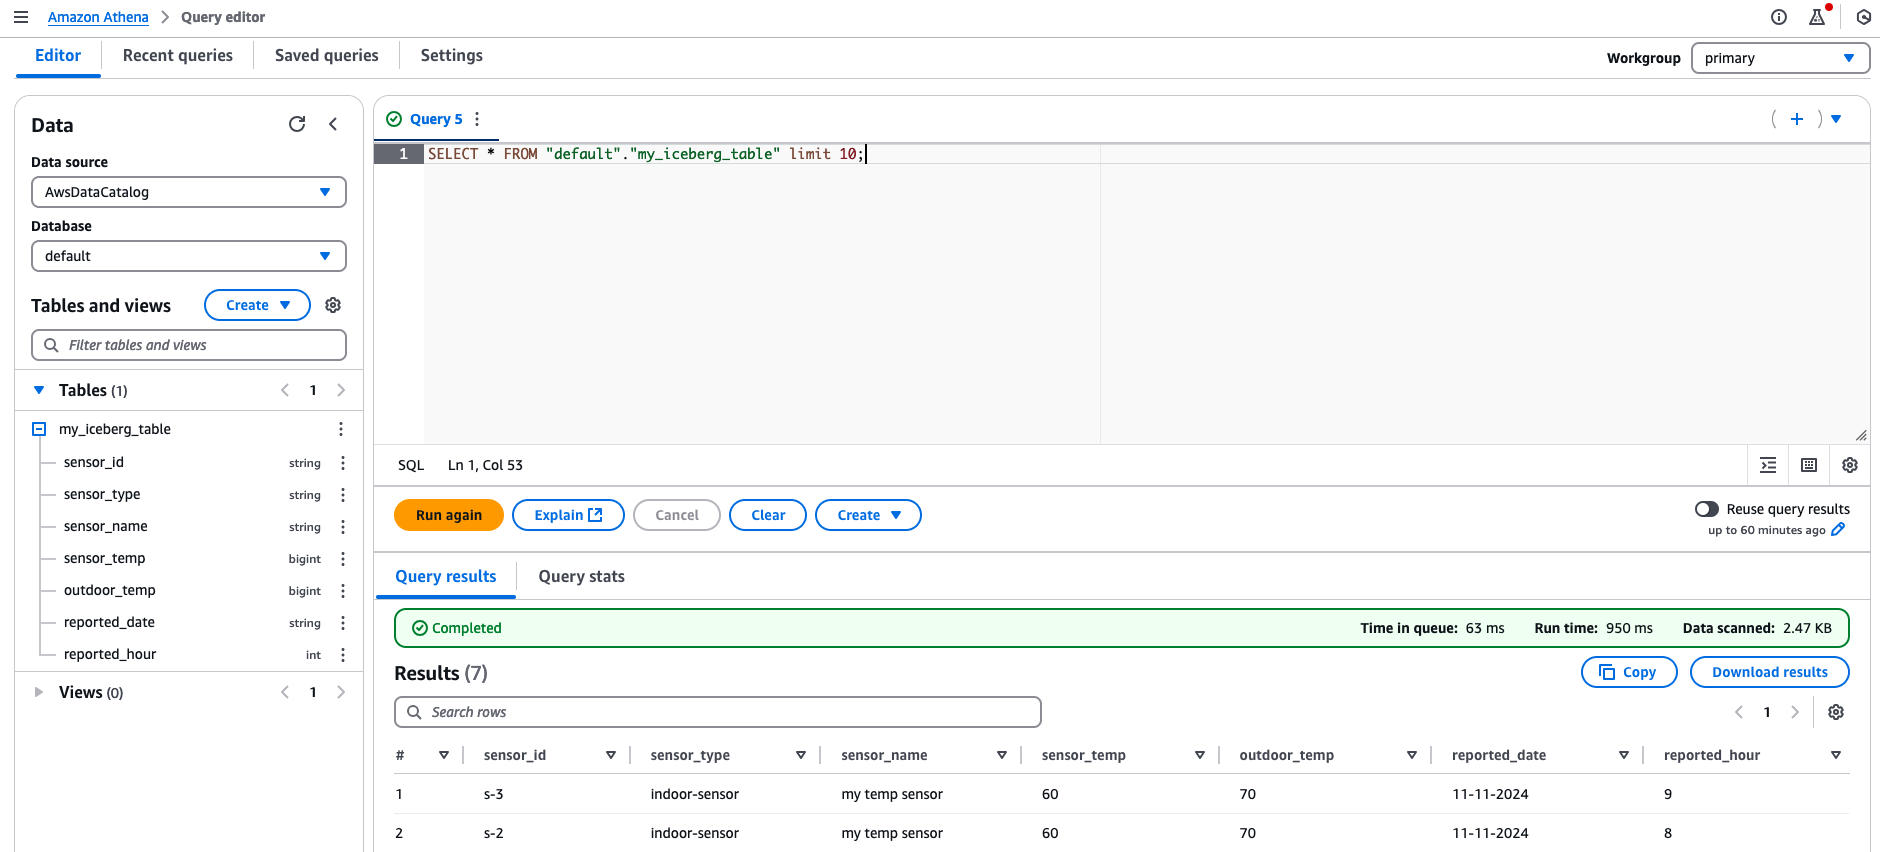Collapse the Tables section
The image size is (1880, 852).
pos(39,390)
